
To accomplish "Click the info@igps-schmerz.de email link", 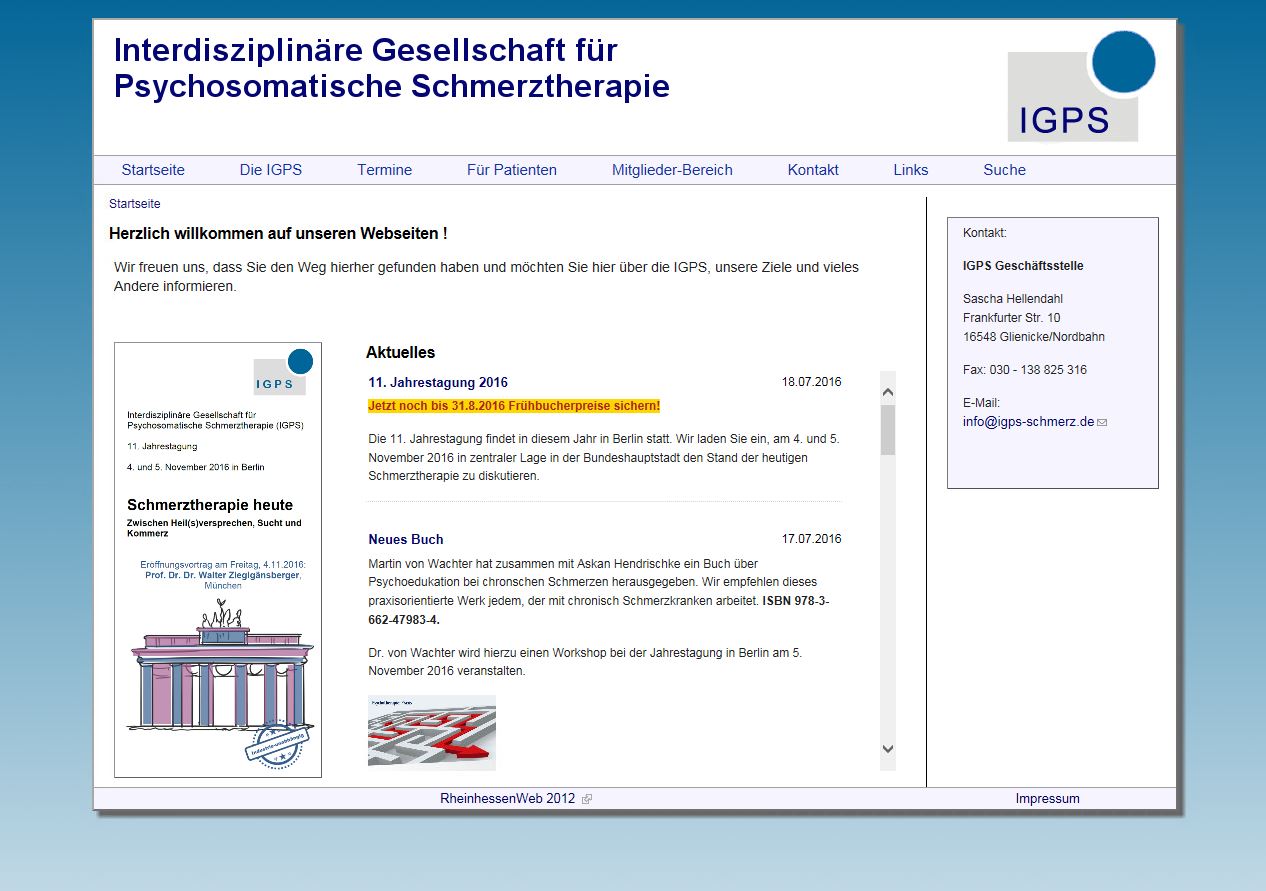I will 1028,422.
